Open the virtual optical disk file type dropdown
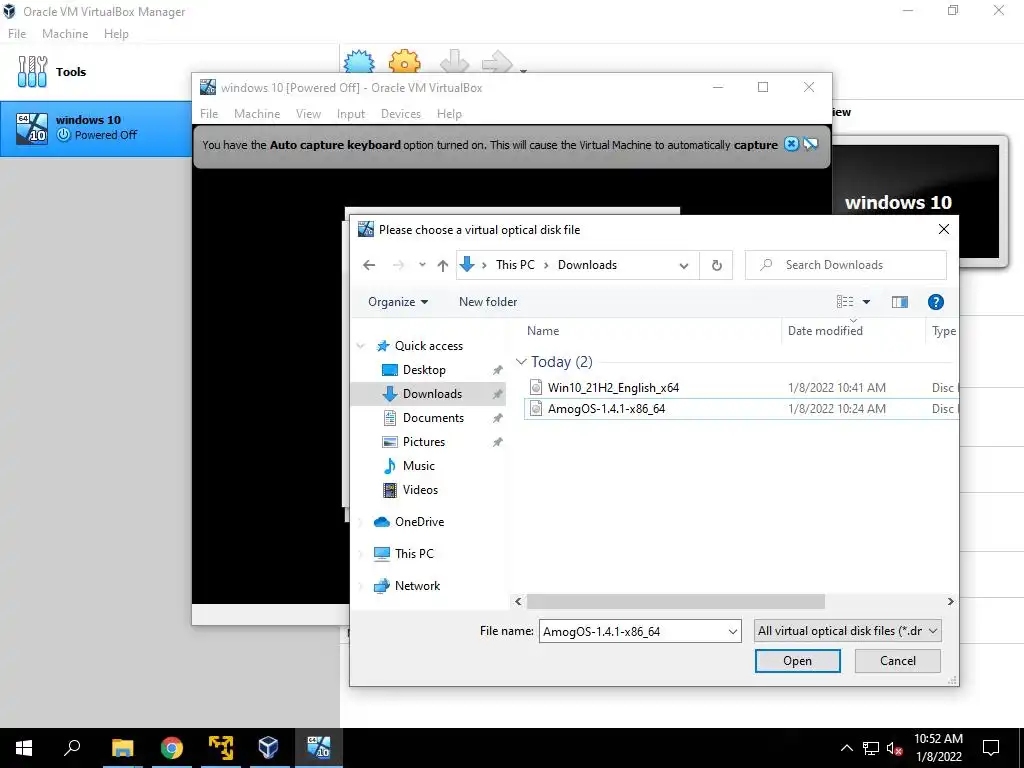Image resolution: width=1024 pixels, height=768 pixels. point(848,631)
